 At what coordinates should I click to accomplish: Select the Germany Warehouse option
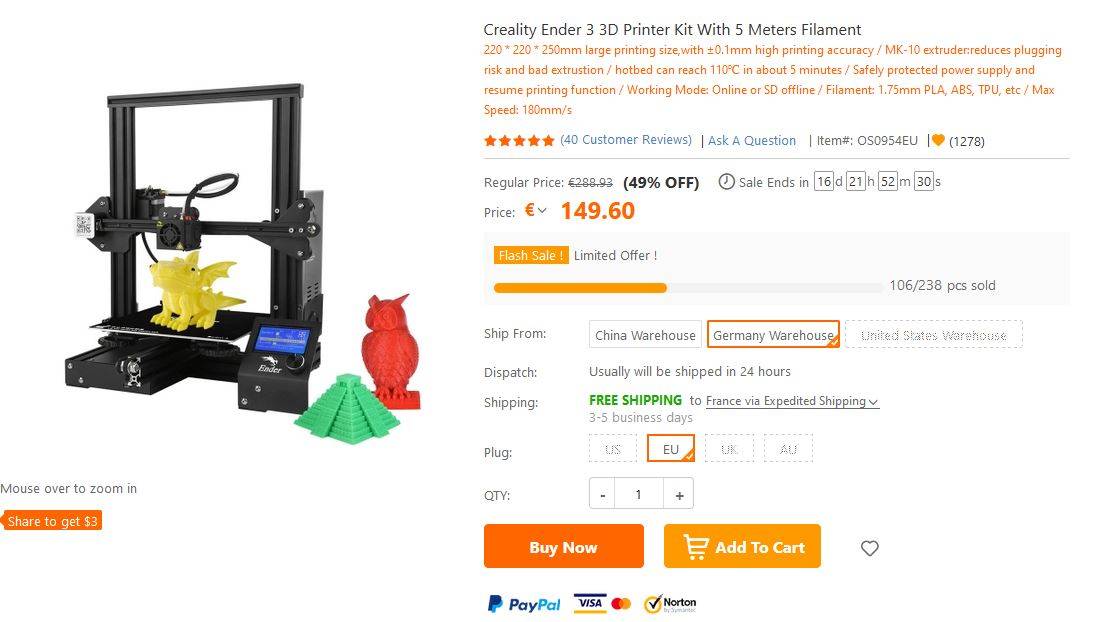point(773,334)
